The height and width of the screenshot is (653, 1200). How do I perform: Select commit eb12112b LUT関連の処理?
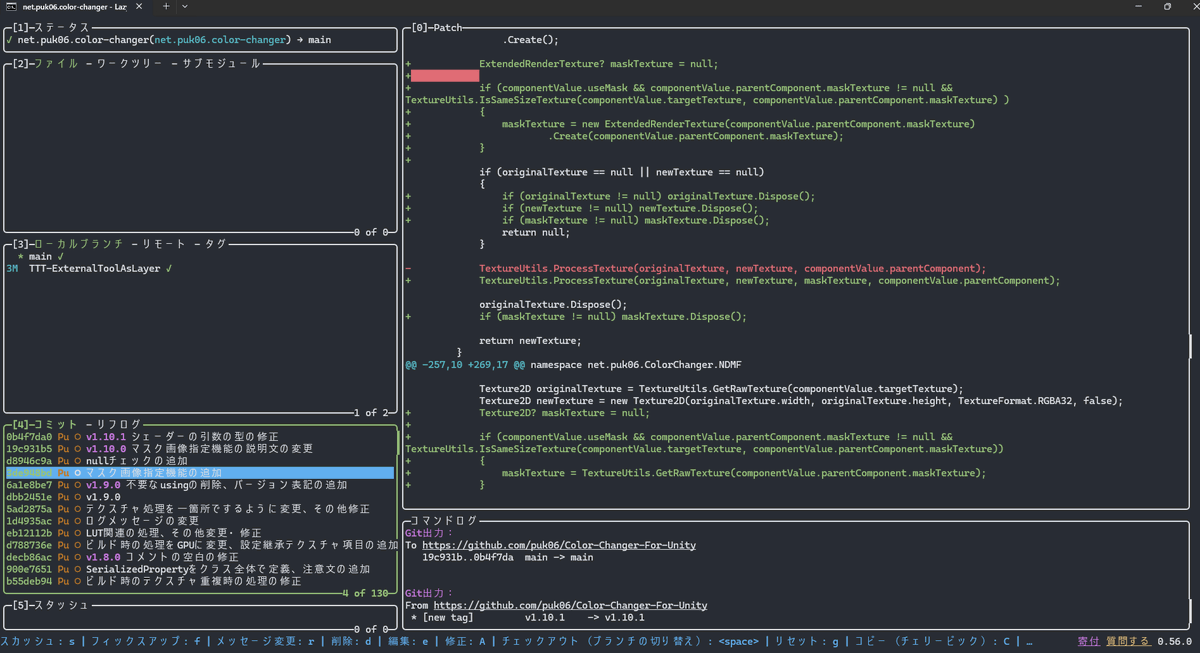[x=200, y=533]
